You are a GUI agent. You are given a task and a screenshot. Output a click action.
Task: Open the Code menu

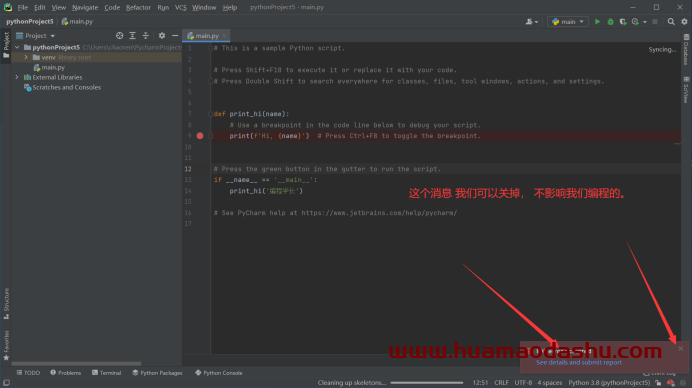(x=112, y=8)
